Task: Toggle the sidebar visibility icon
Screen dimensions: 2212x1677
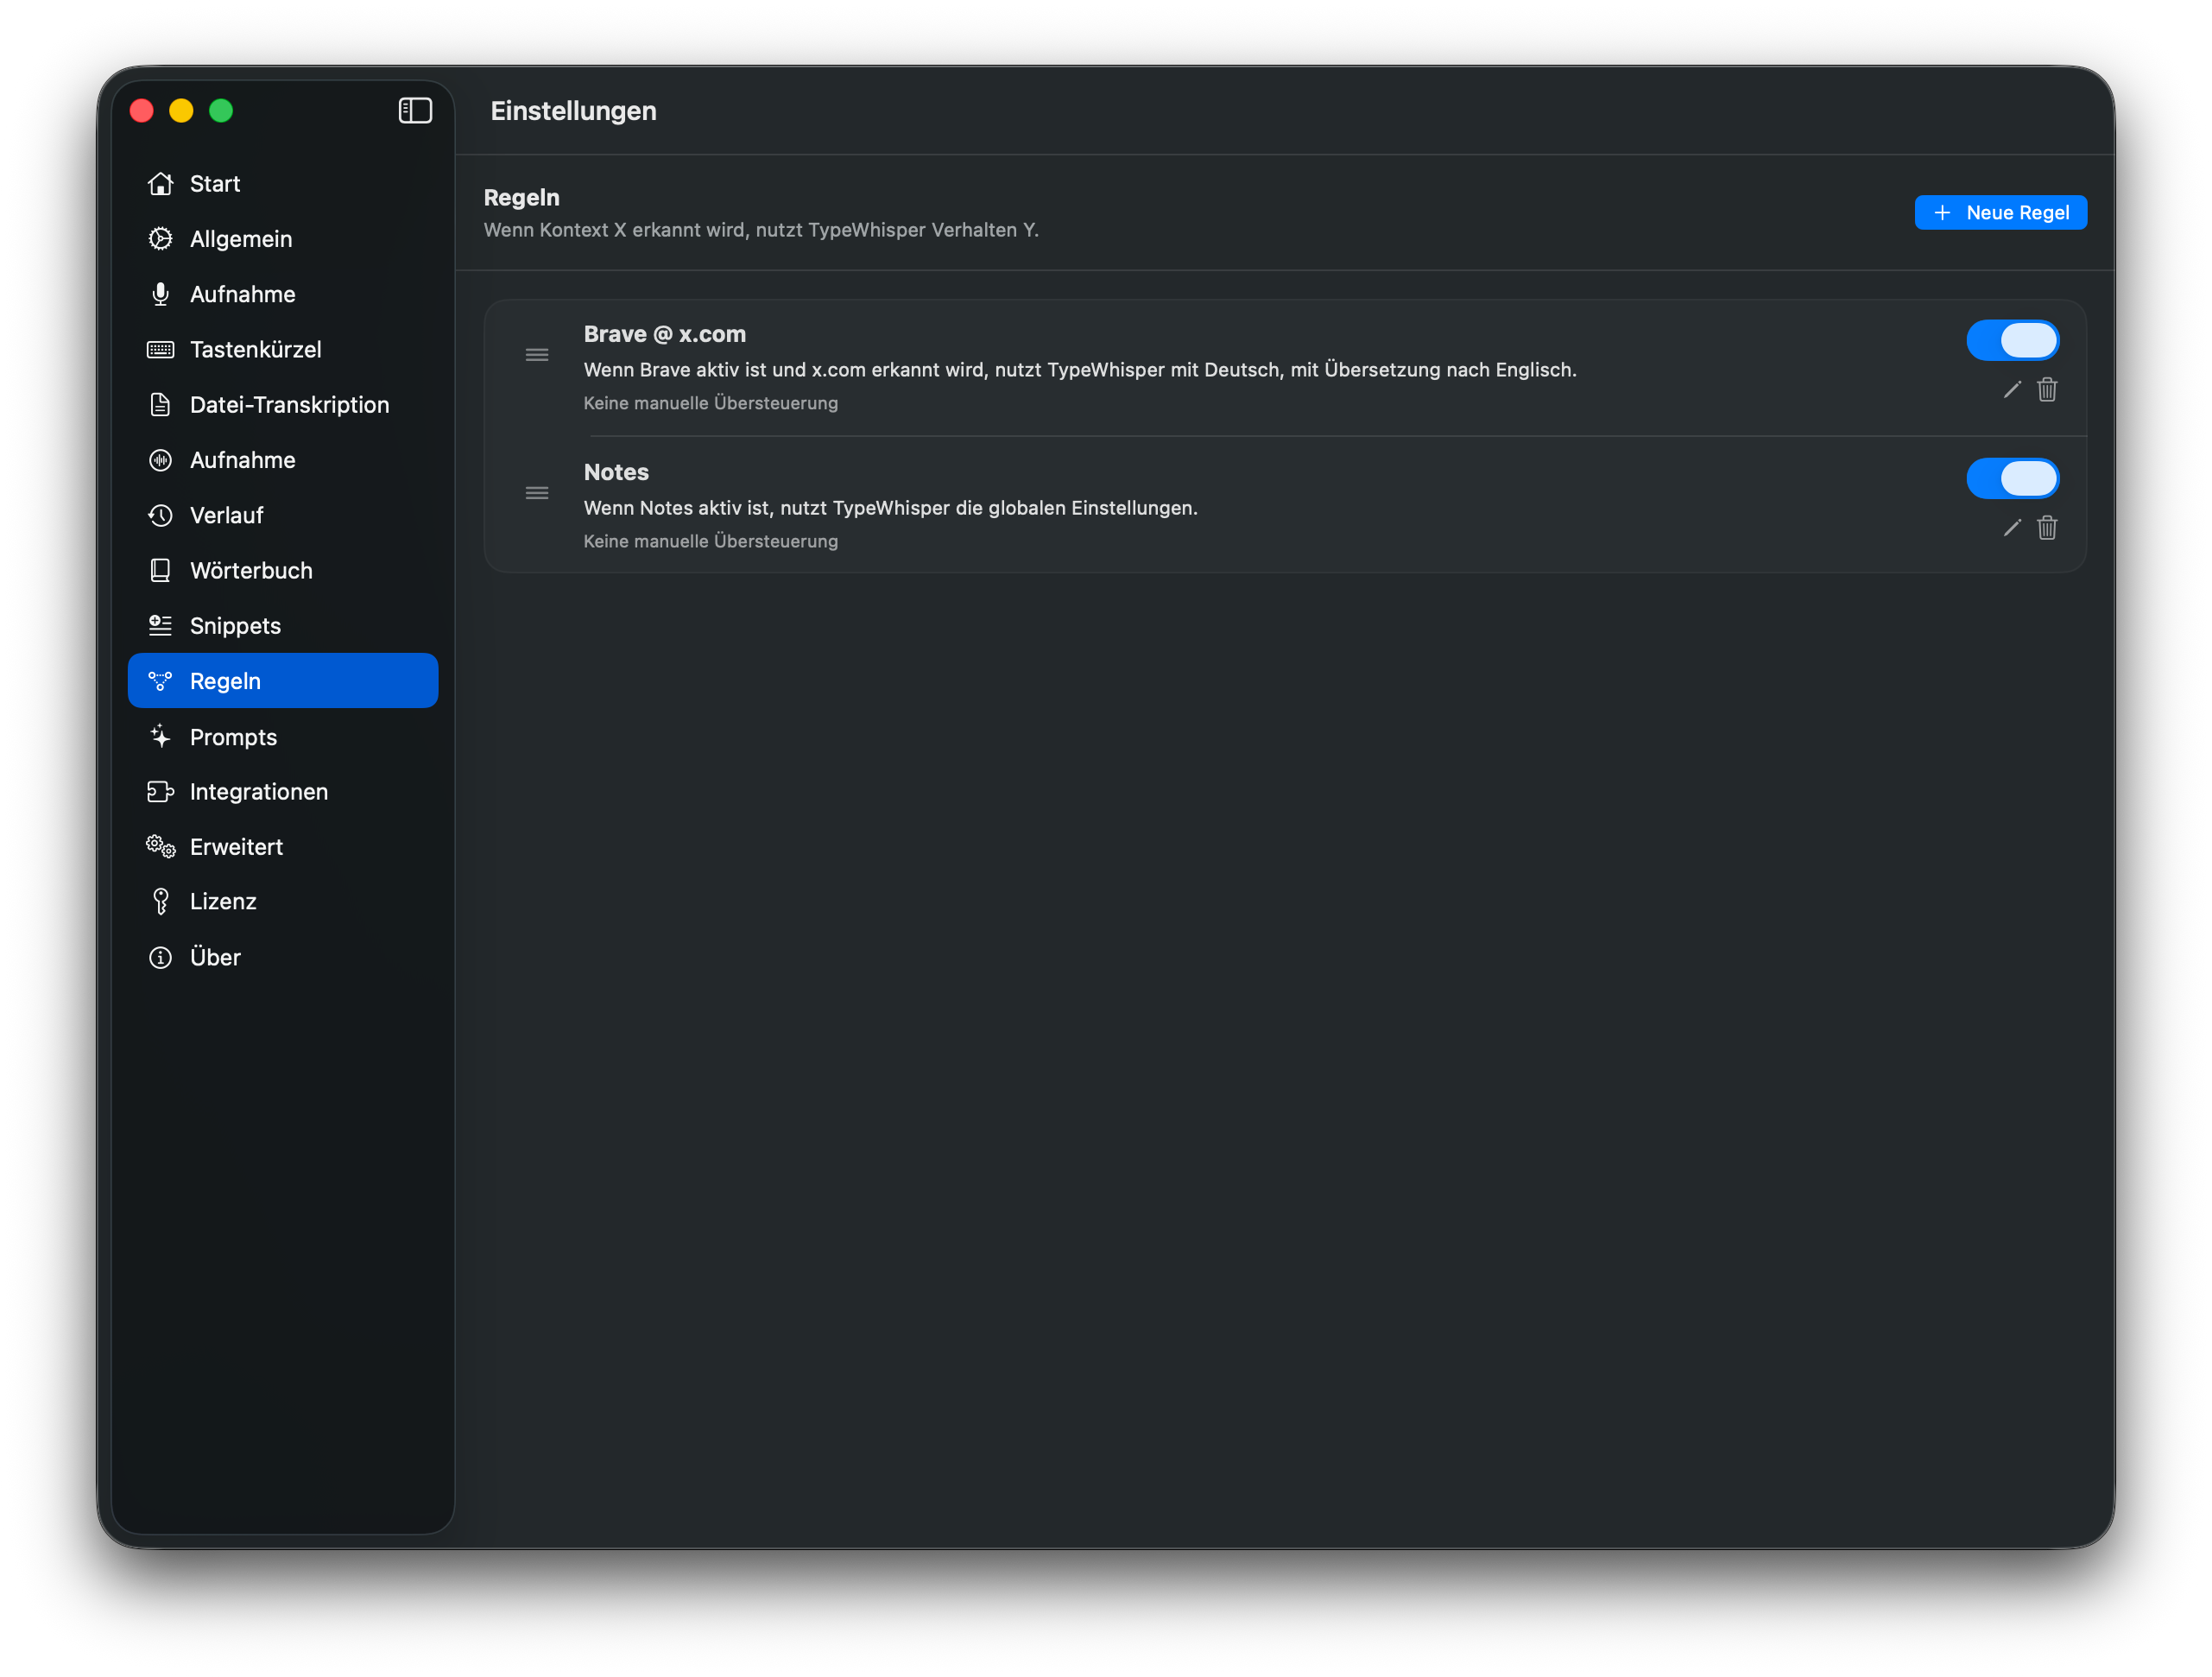Action: click(415, 111)
